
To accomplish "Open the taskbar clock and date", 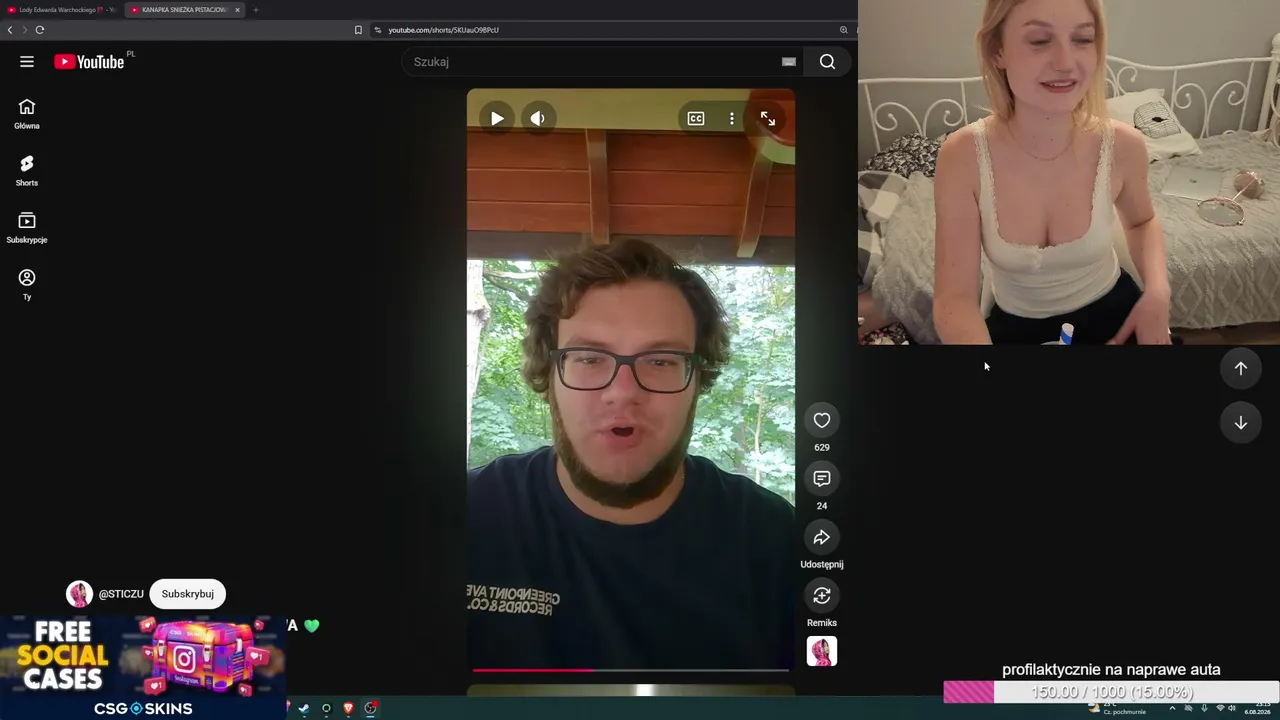I will (1257, 709).
